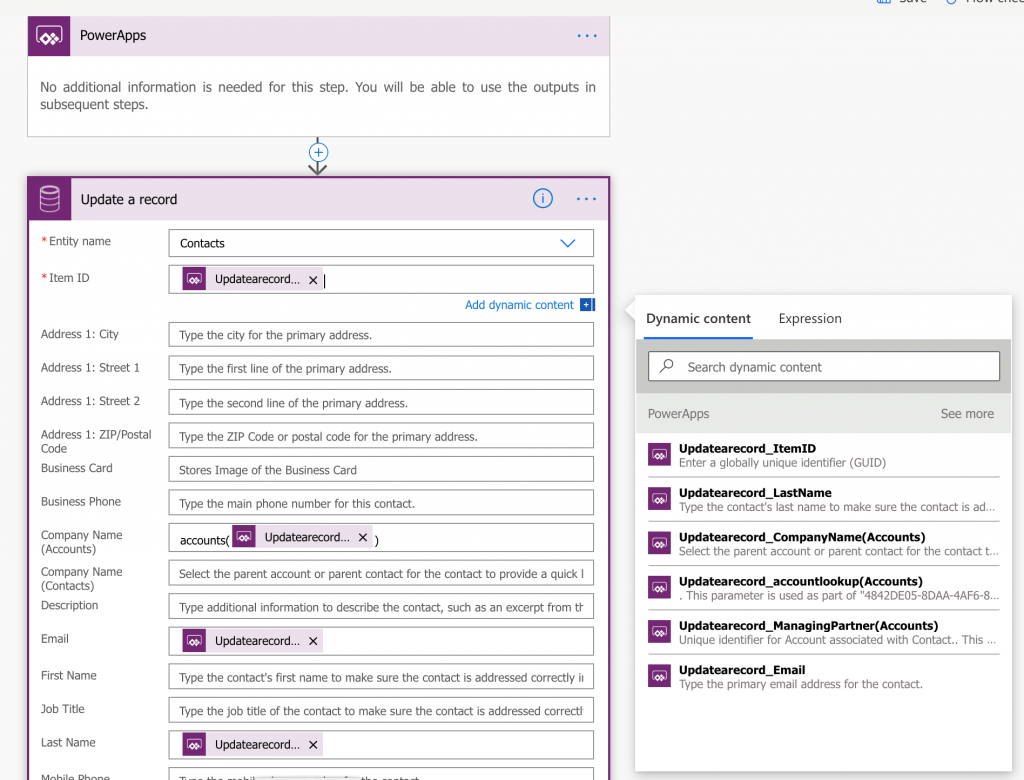Screen dimensions: 1024x780
Task: Click See more in PowerApps section
Action: (967, 414)
